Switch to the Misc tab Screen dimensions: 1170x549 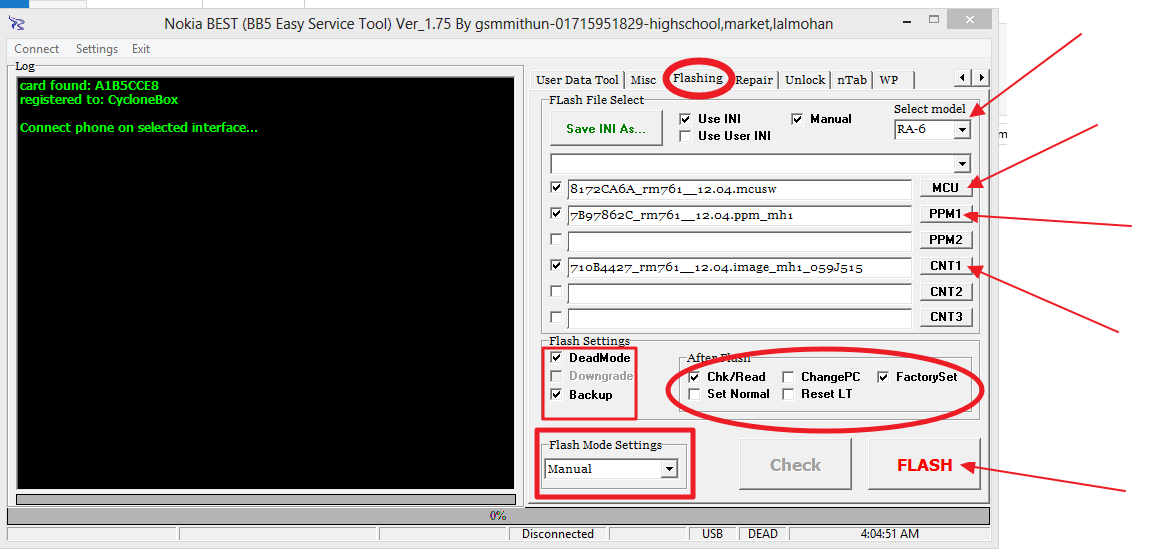(643, 80)
